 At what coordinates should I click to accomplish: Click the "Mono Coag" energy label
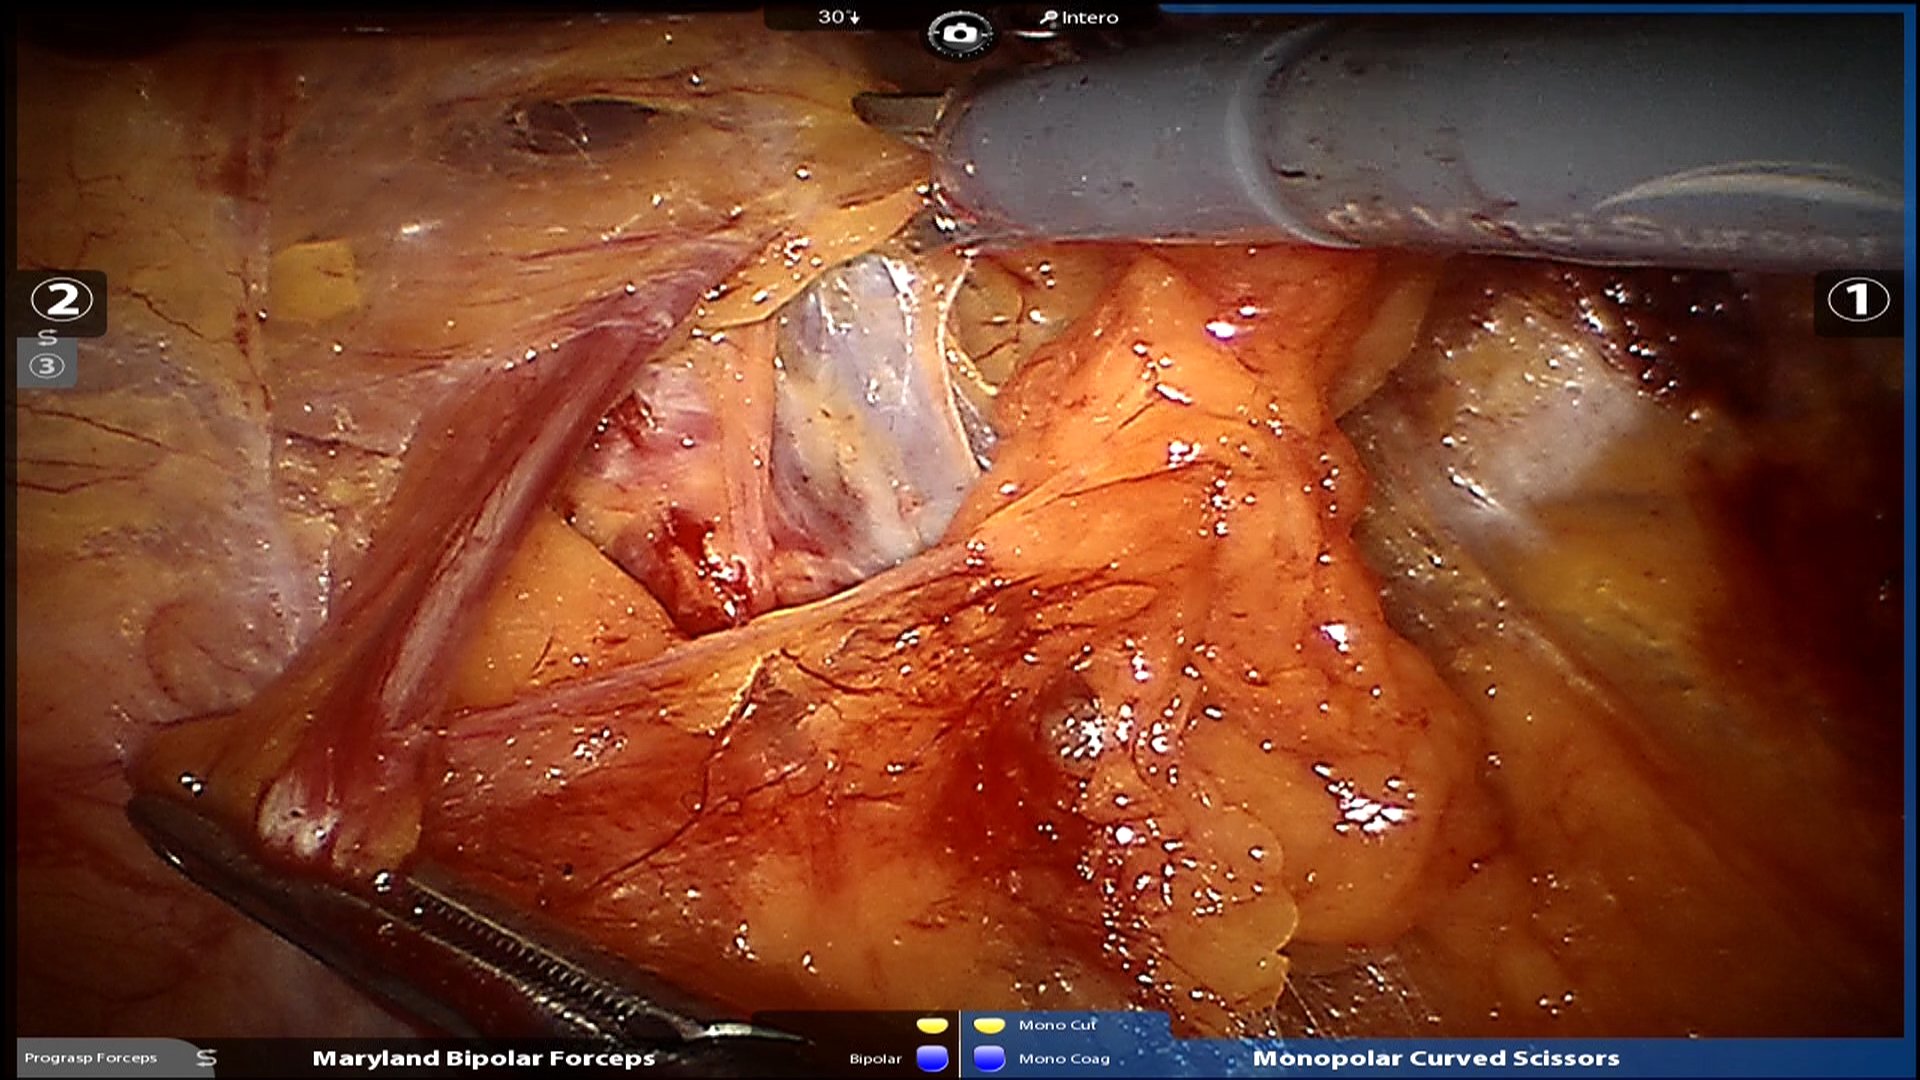coord(1064,1059)
